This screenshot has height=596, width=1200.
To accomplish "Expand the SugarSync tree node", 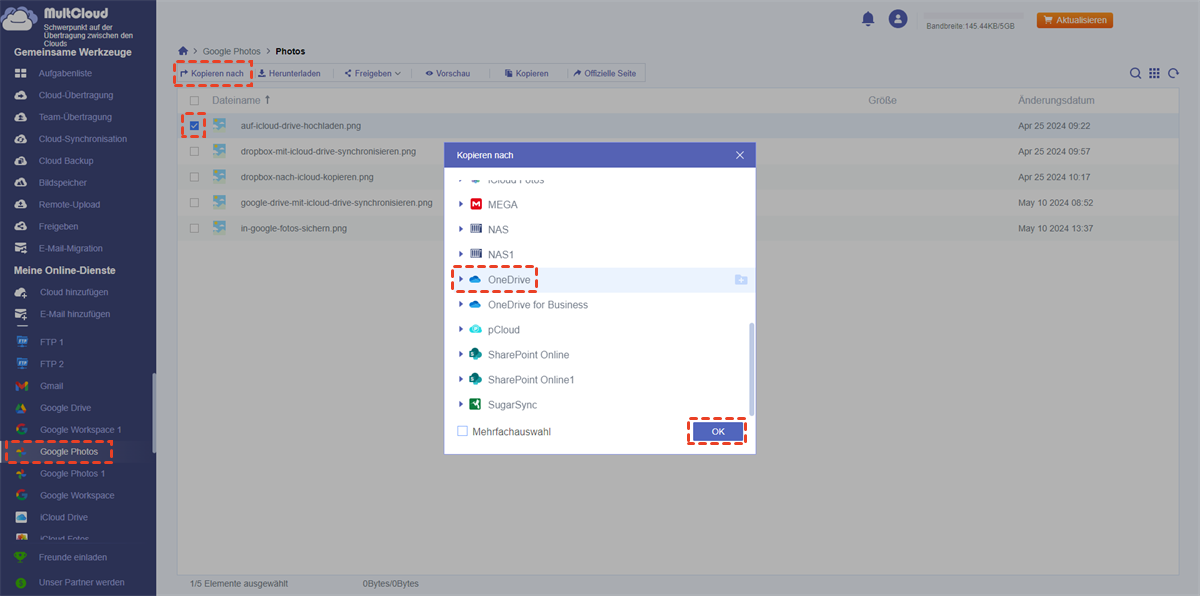I will tap(461, 405).
